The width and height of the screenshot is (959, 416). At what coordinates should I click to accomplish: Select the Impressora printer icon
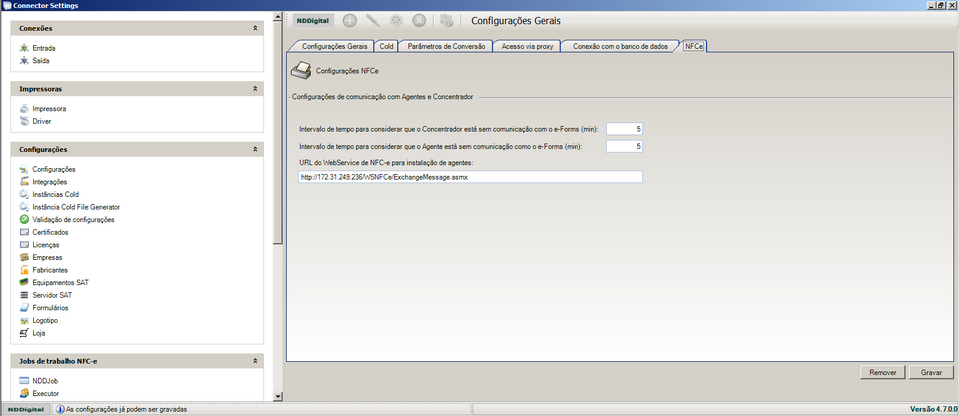pyautogui.click(x=24, y=108)
